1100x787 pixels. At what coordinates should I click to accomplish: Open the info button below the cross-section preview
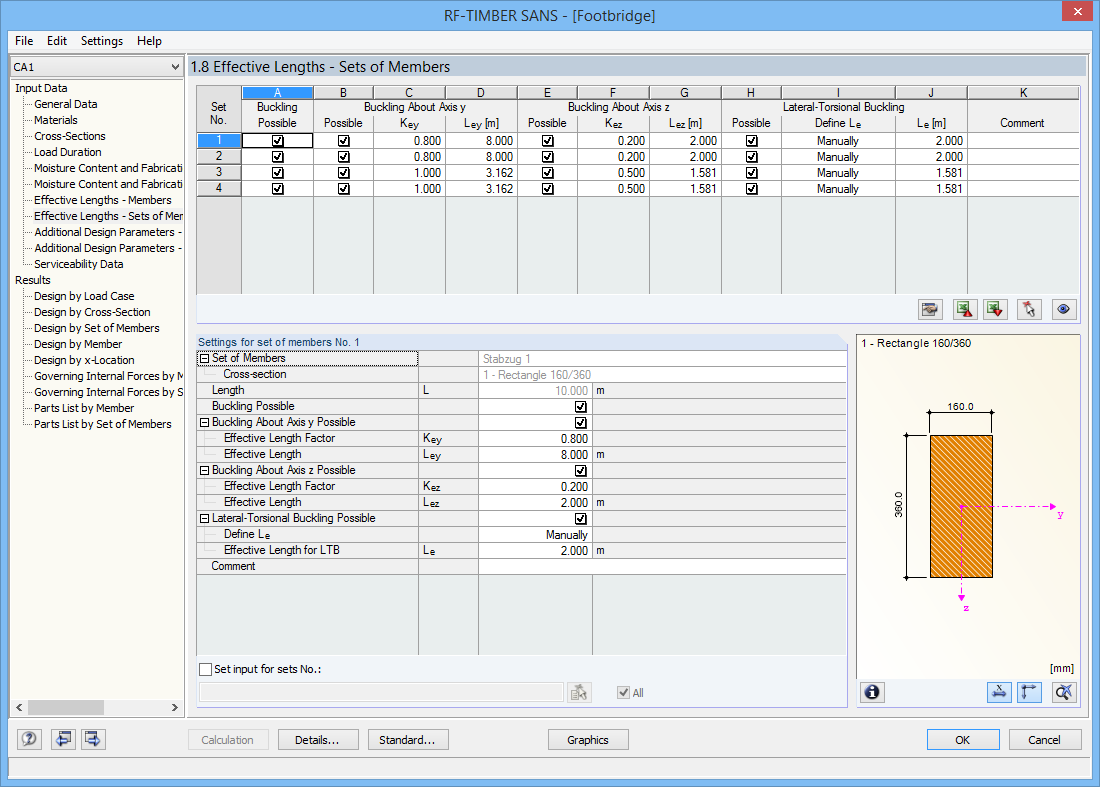click(871, 692)
